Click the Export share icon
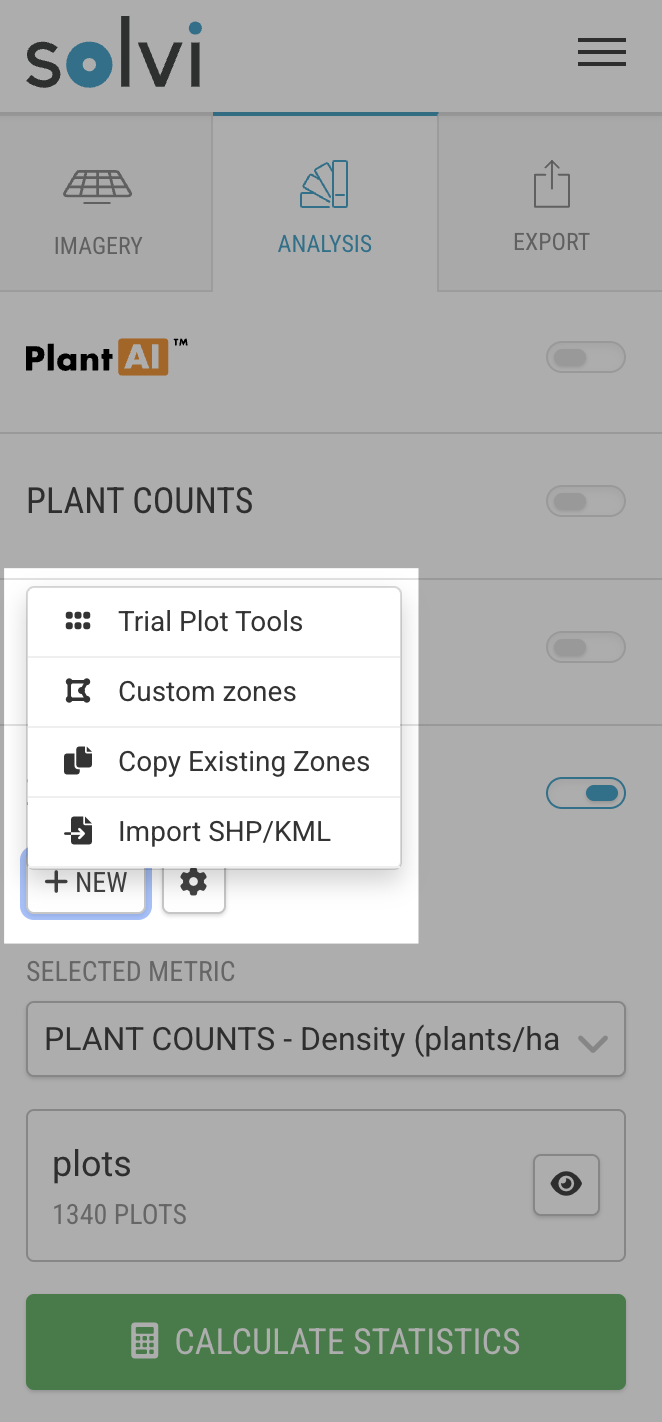 [x=551, y=186]
